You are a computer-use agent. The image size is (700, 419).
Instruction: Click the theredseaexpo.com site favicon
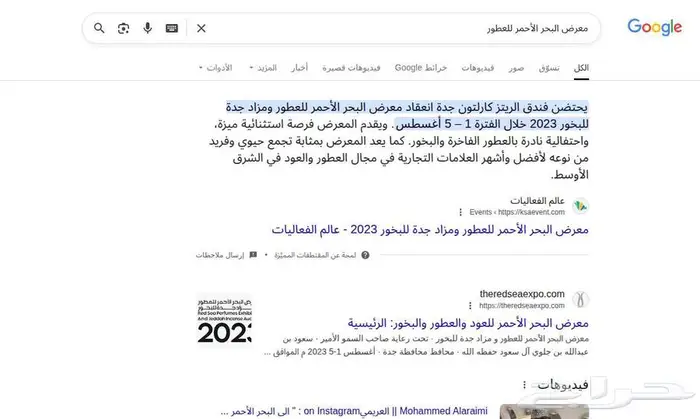[x=580, y=299]
